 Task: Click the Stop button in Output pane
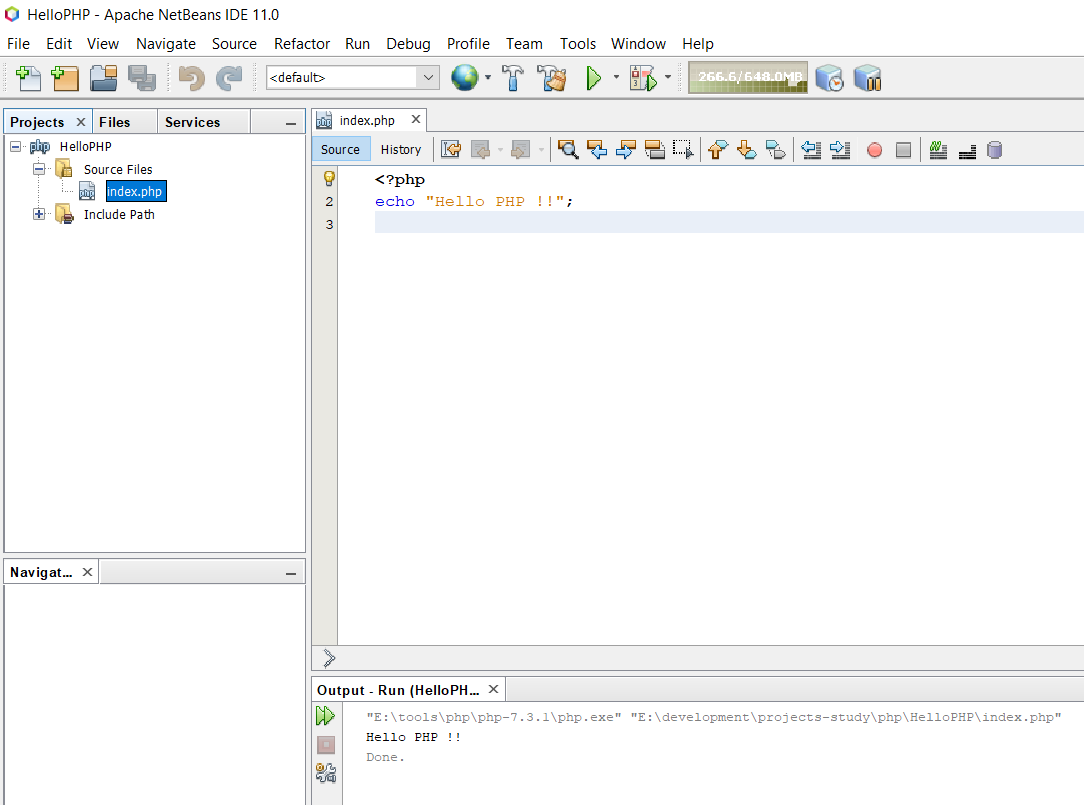326,745
